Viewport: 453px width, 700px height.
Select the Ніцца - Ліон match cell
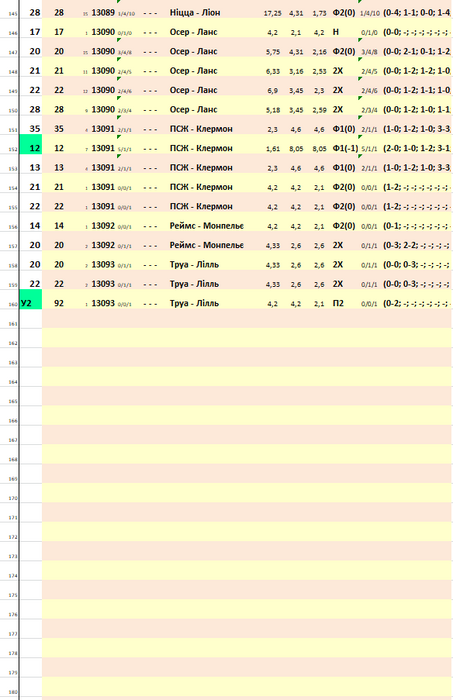coord(195,12)
